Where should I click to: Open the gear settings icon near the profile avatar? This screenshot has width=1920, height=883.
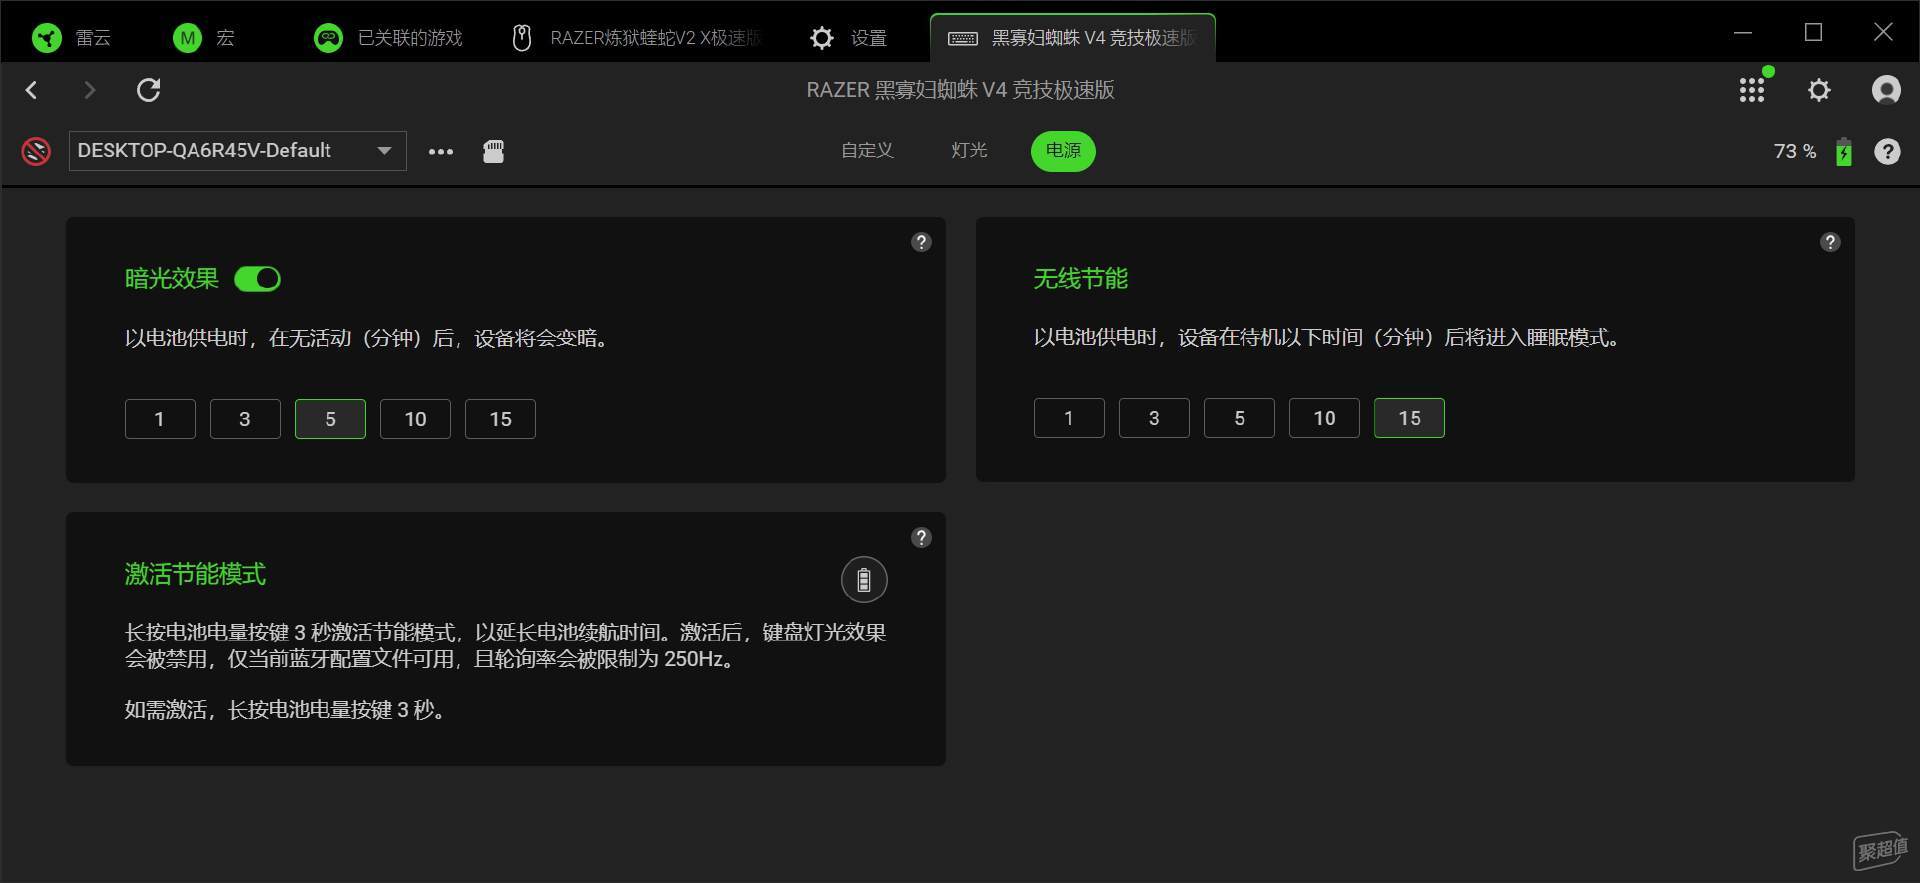coord(1819,90)
